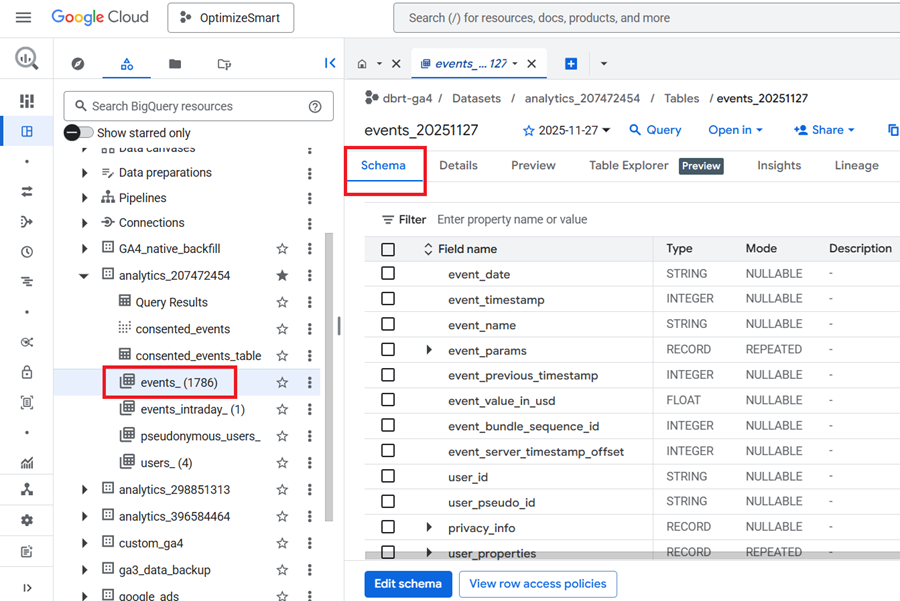Image resolution: width=900 pixels, height=601 pixels.
Task: Click the Search BigQuery resources field
Action: (180, 105)
